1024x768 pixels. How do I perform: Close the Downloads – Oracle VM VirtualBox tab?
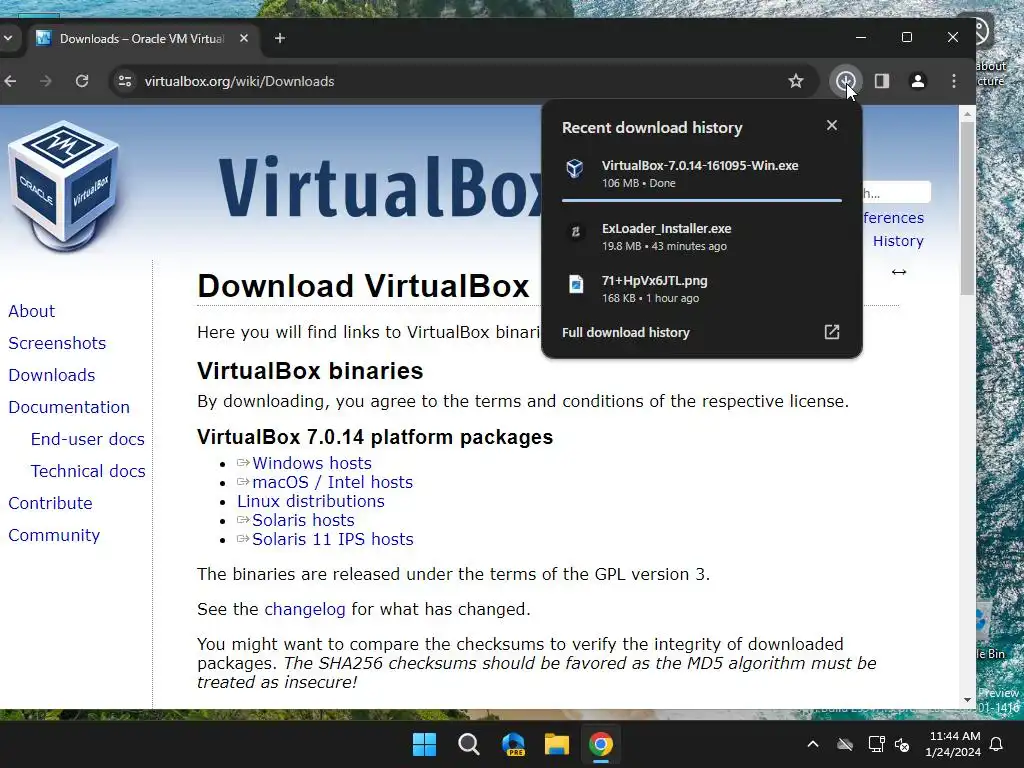tap(244, 39)
